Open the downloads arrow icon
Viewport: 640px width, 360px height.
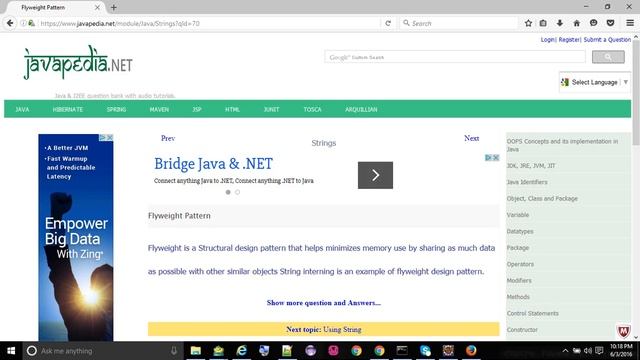(x=560, y=23)
